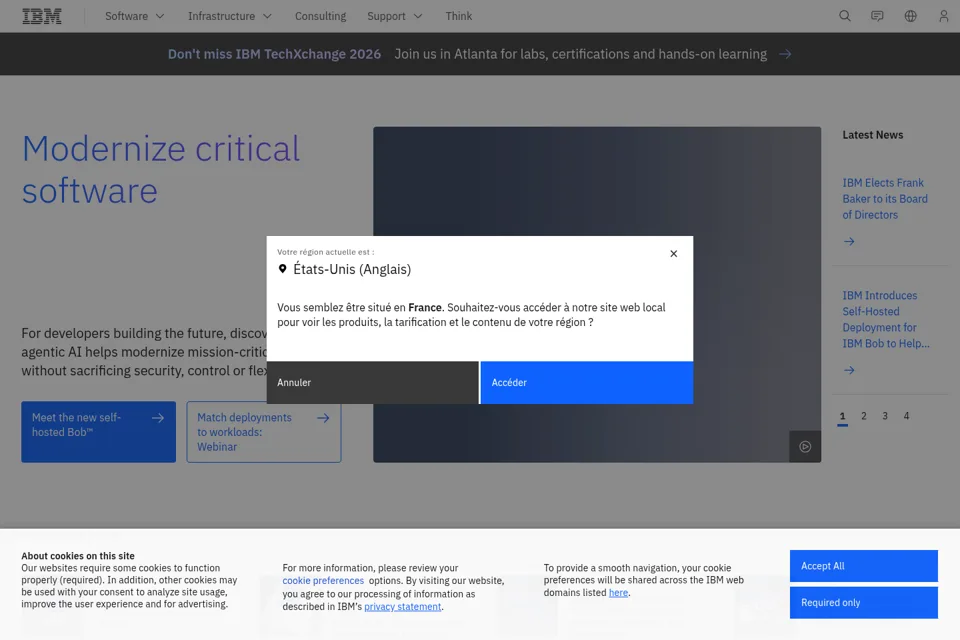Go to news page 2
This screenshot has width=960, height=640.
coord(864,416)
